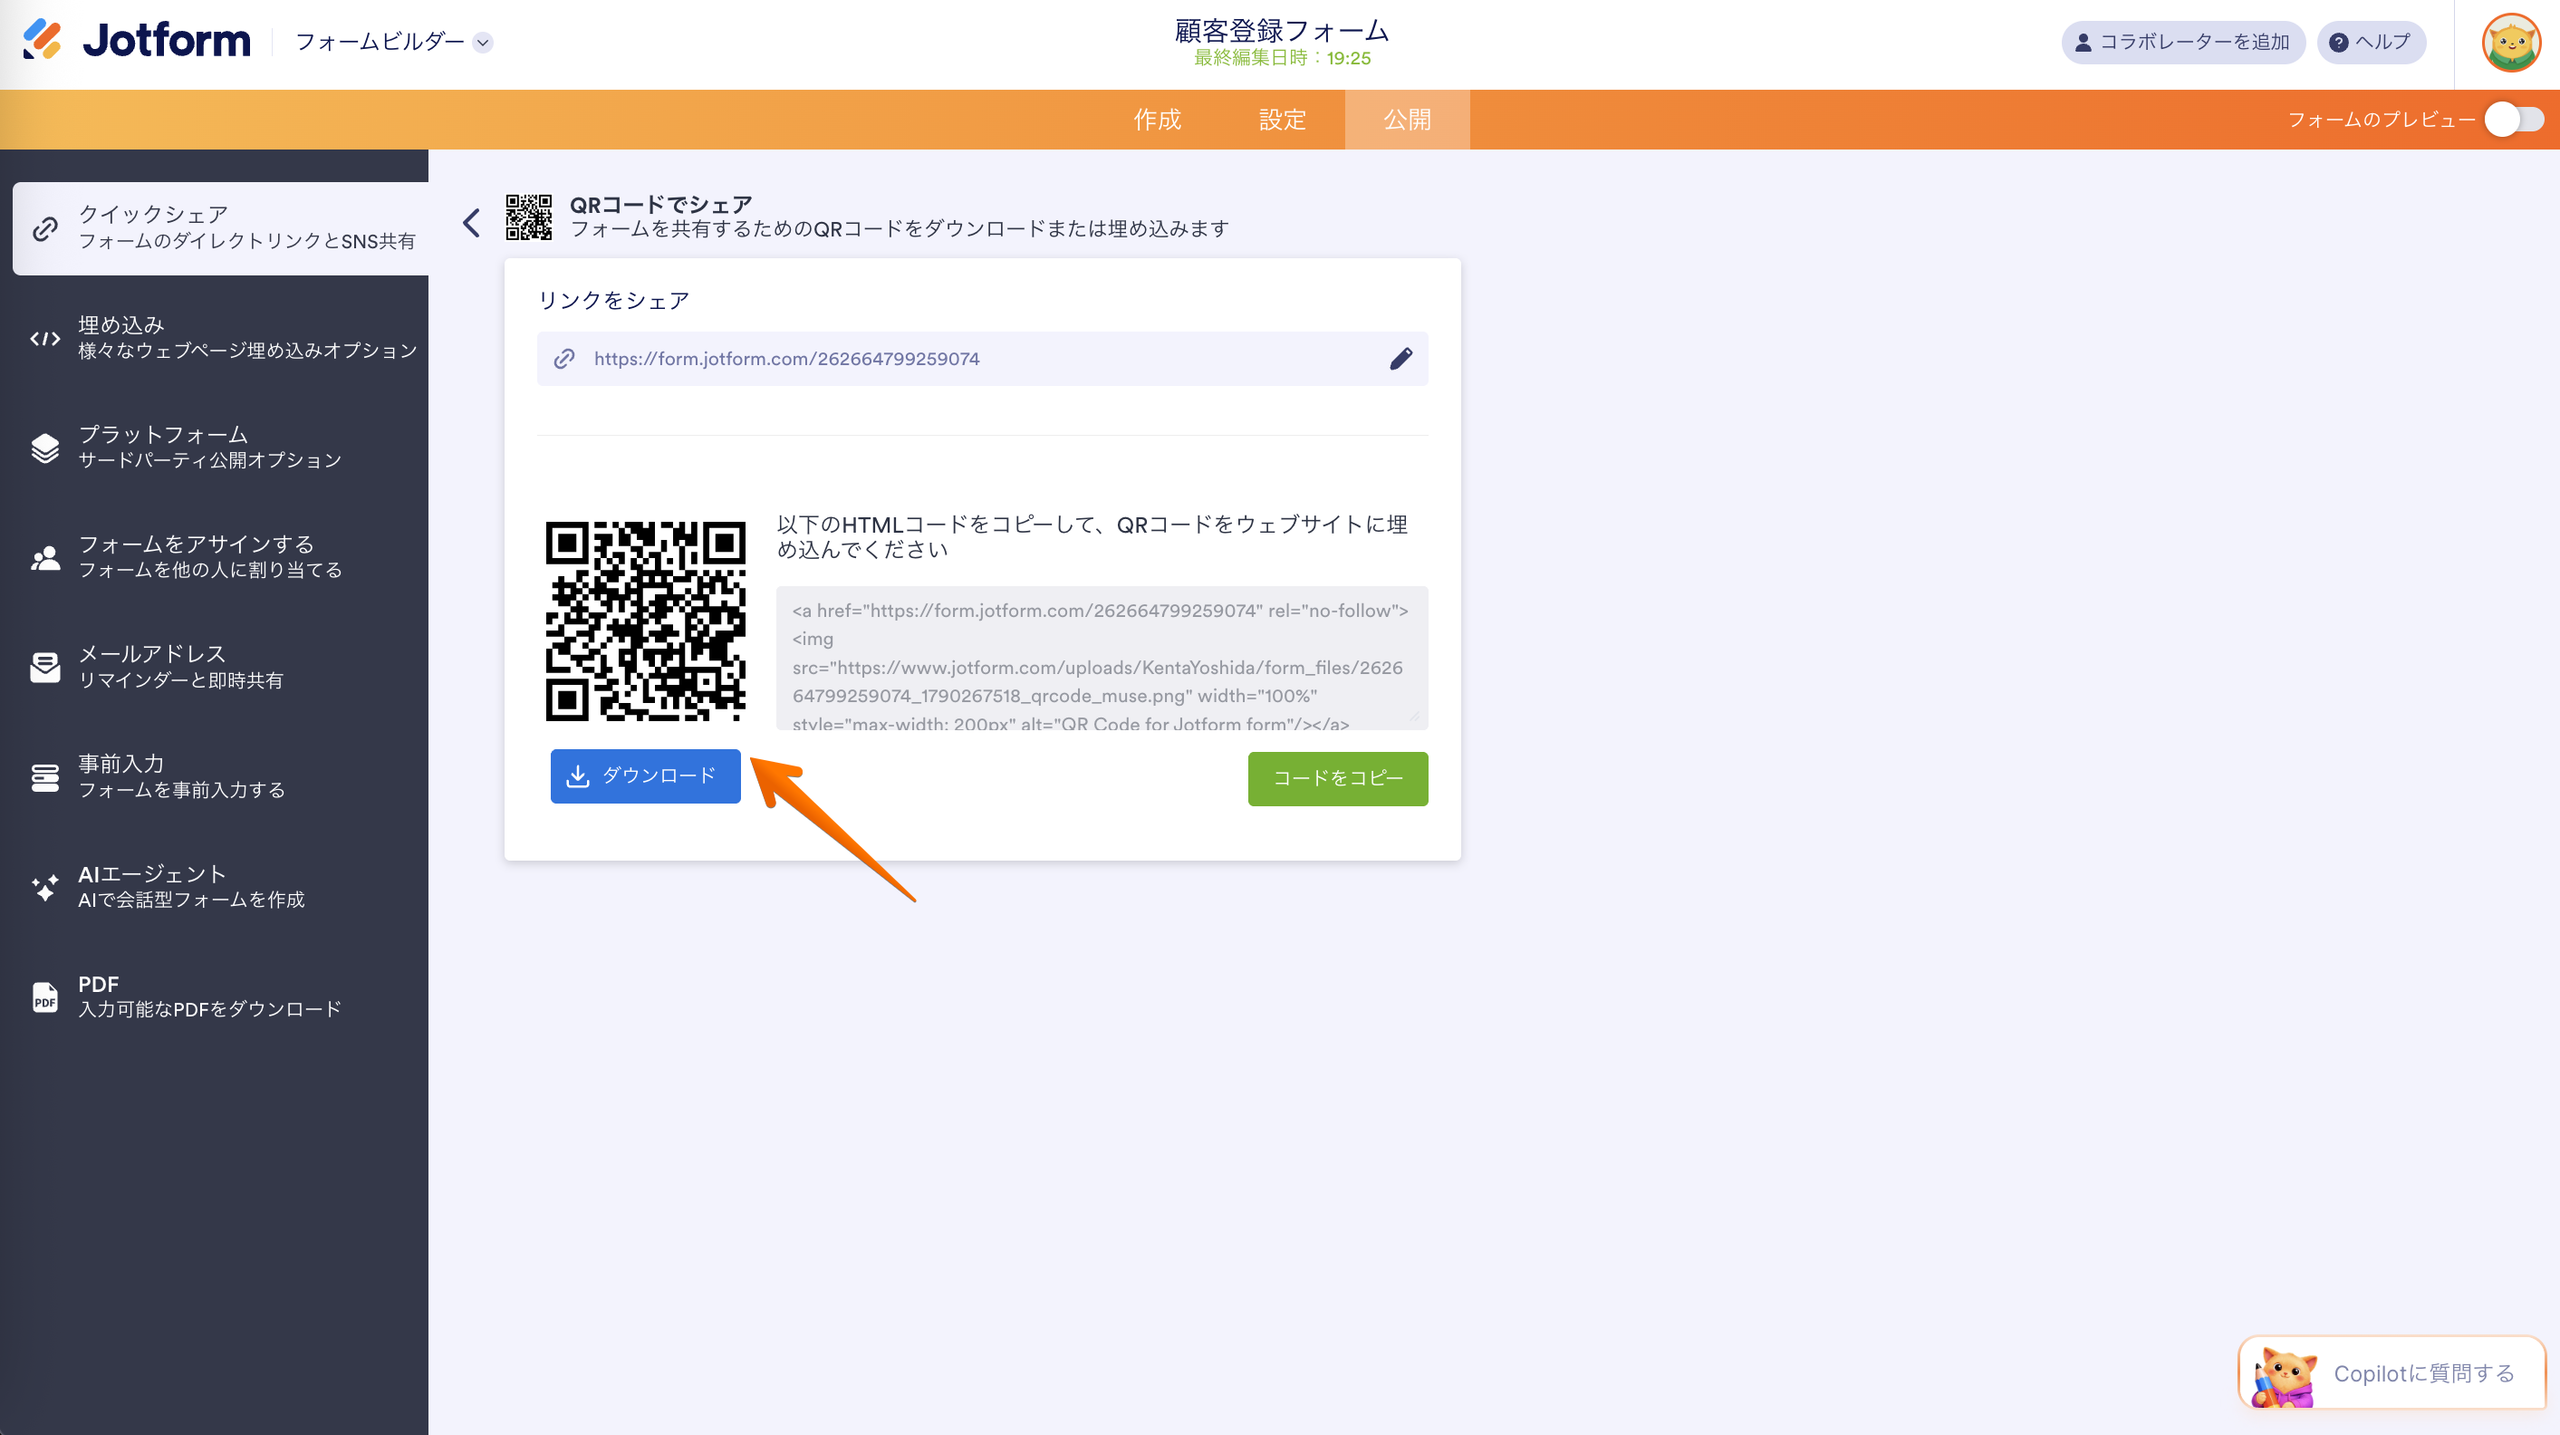Open Copilotに質問する chat
Image resolution: width=2560 pixels, height=1435 pixels.
coord(2391,1373)
